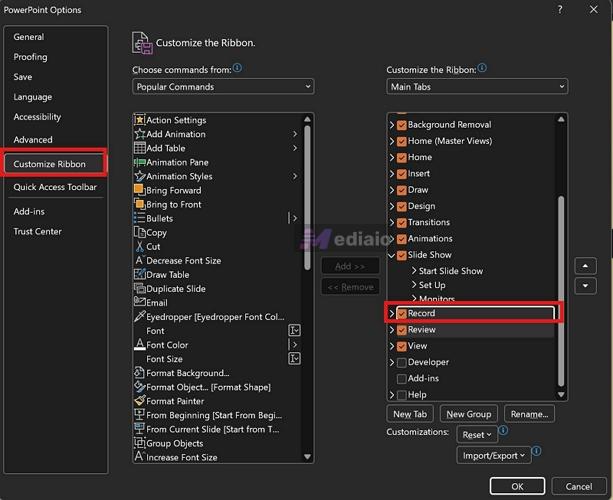
Task: Click the Format Object icon
Action: [140, 387]
